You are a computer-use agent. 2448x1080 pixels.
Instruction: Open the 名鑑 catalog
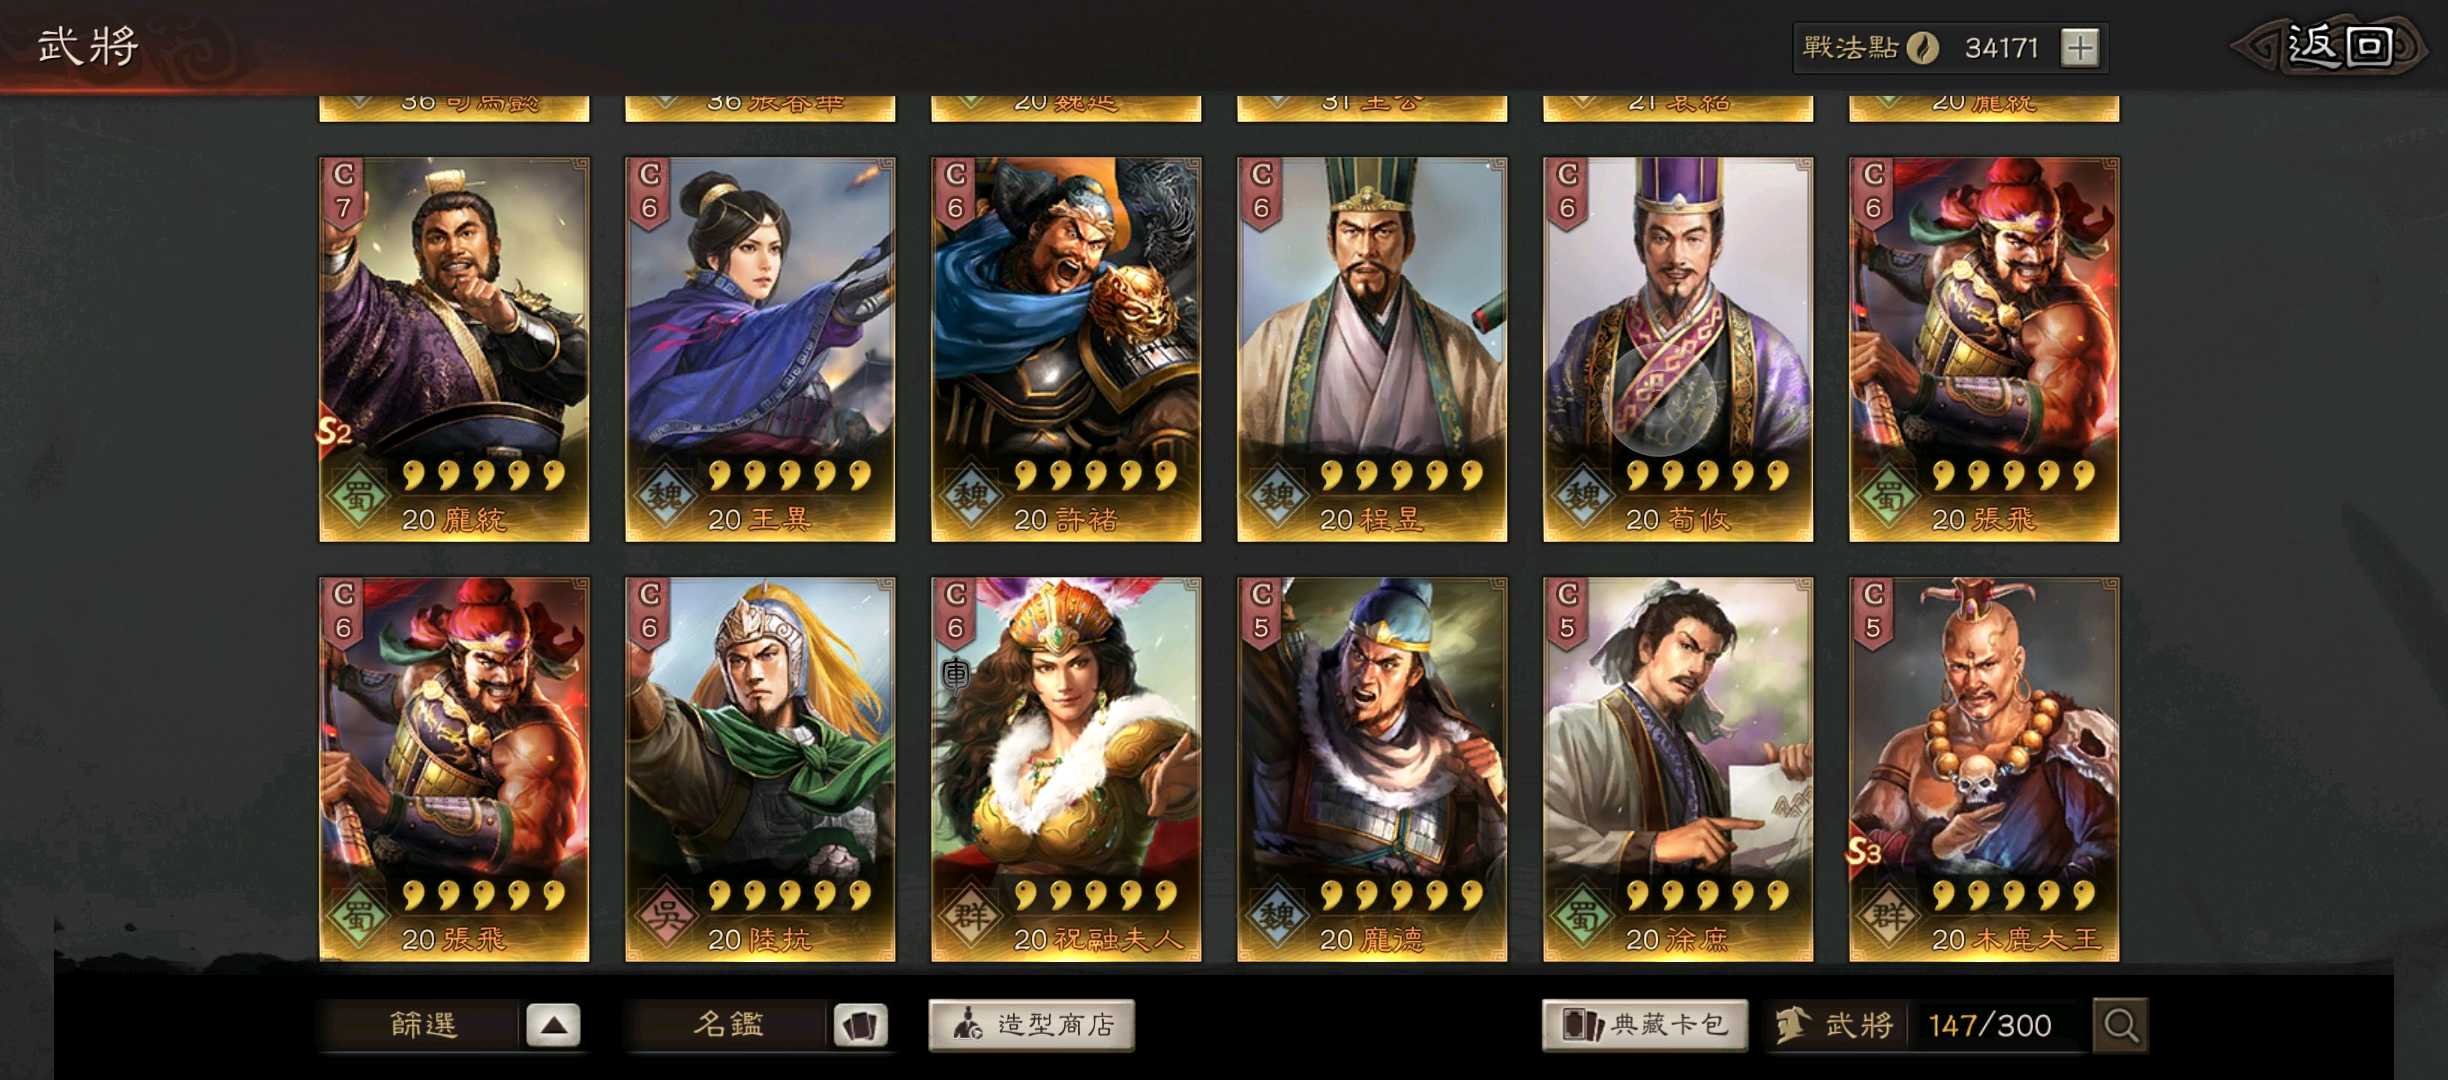[729, 1025]
